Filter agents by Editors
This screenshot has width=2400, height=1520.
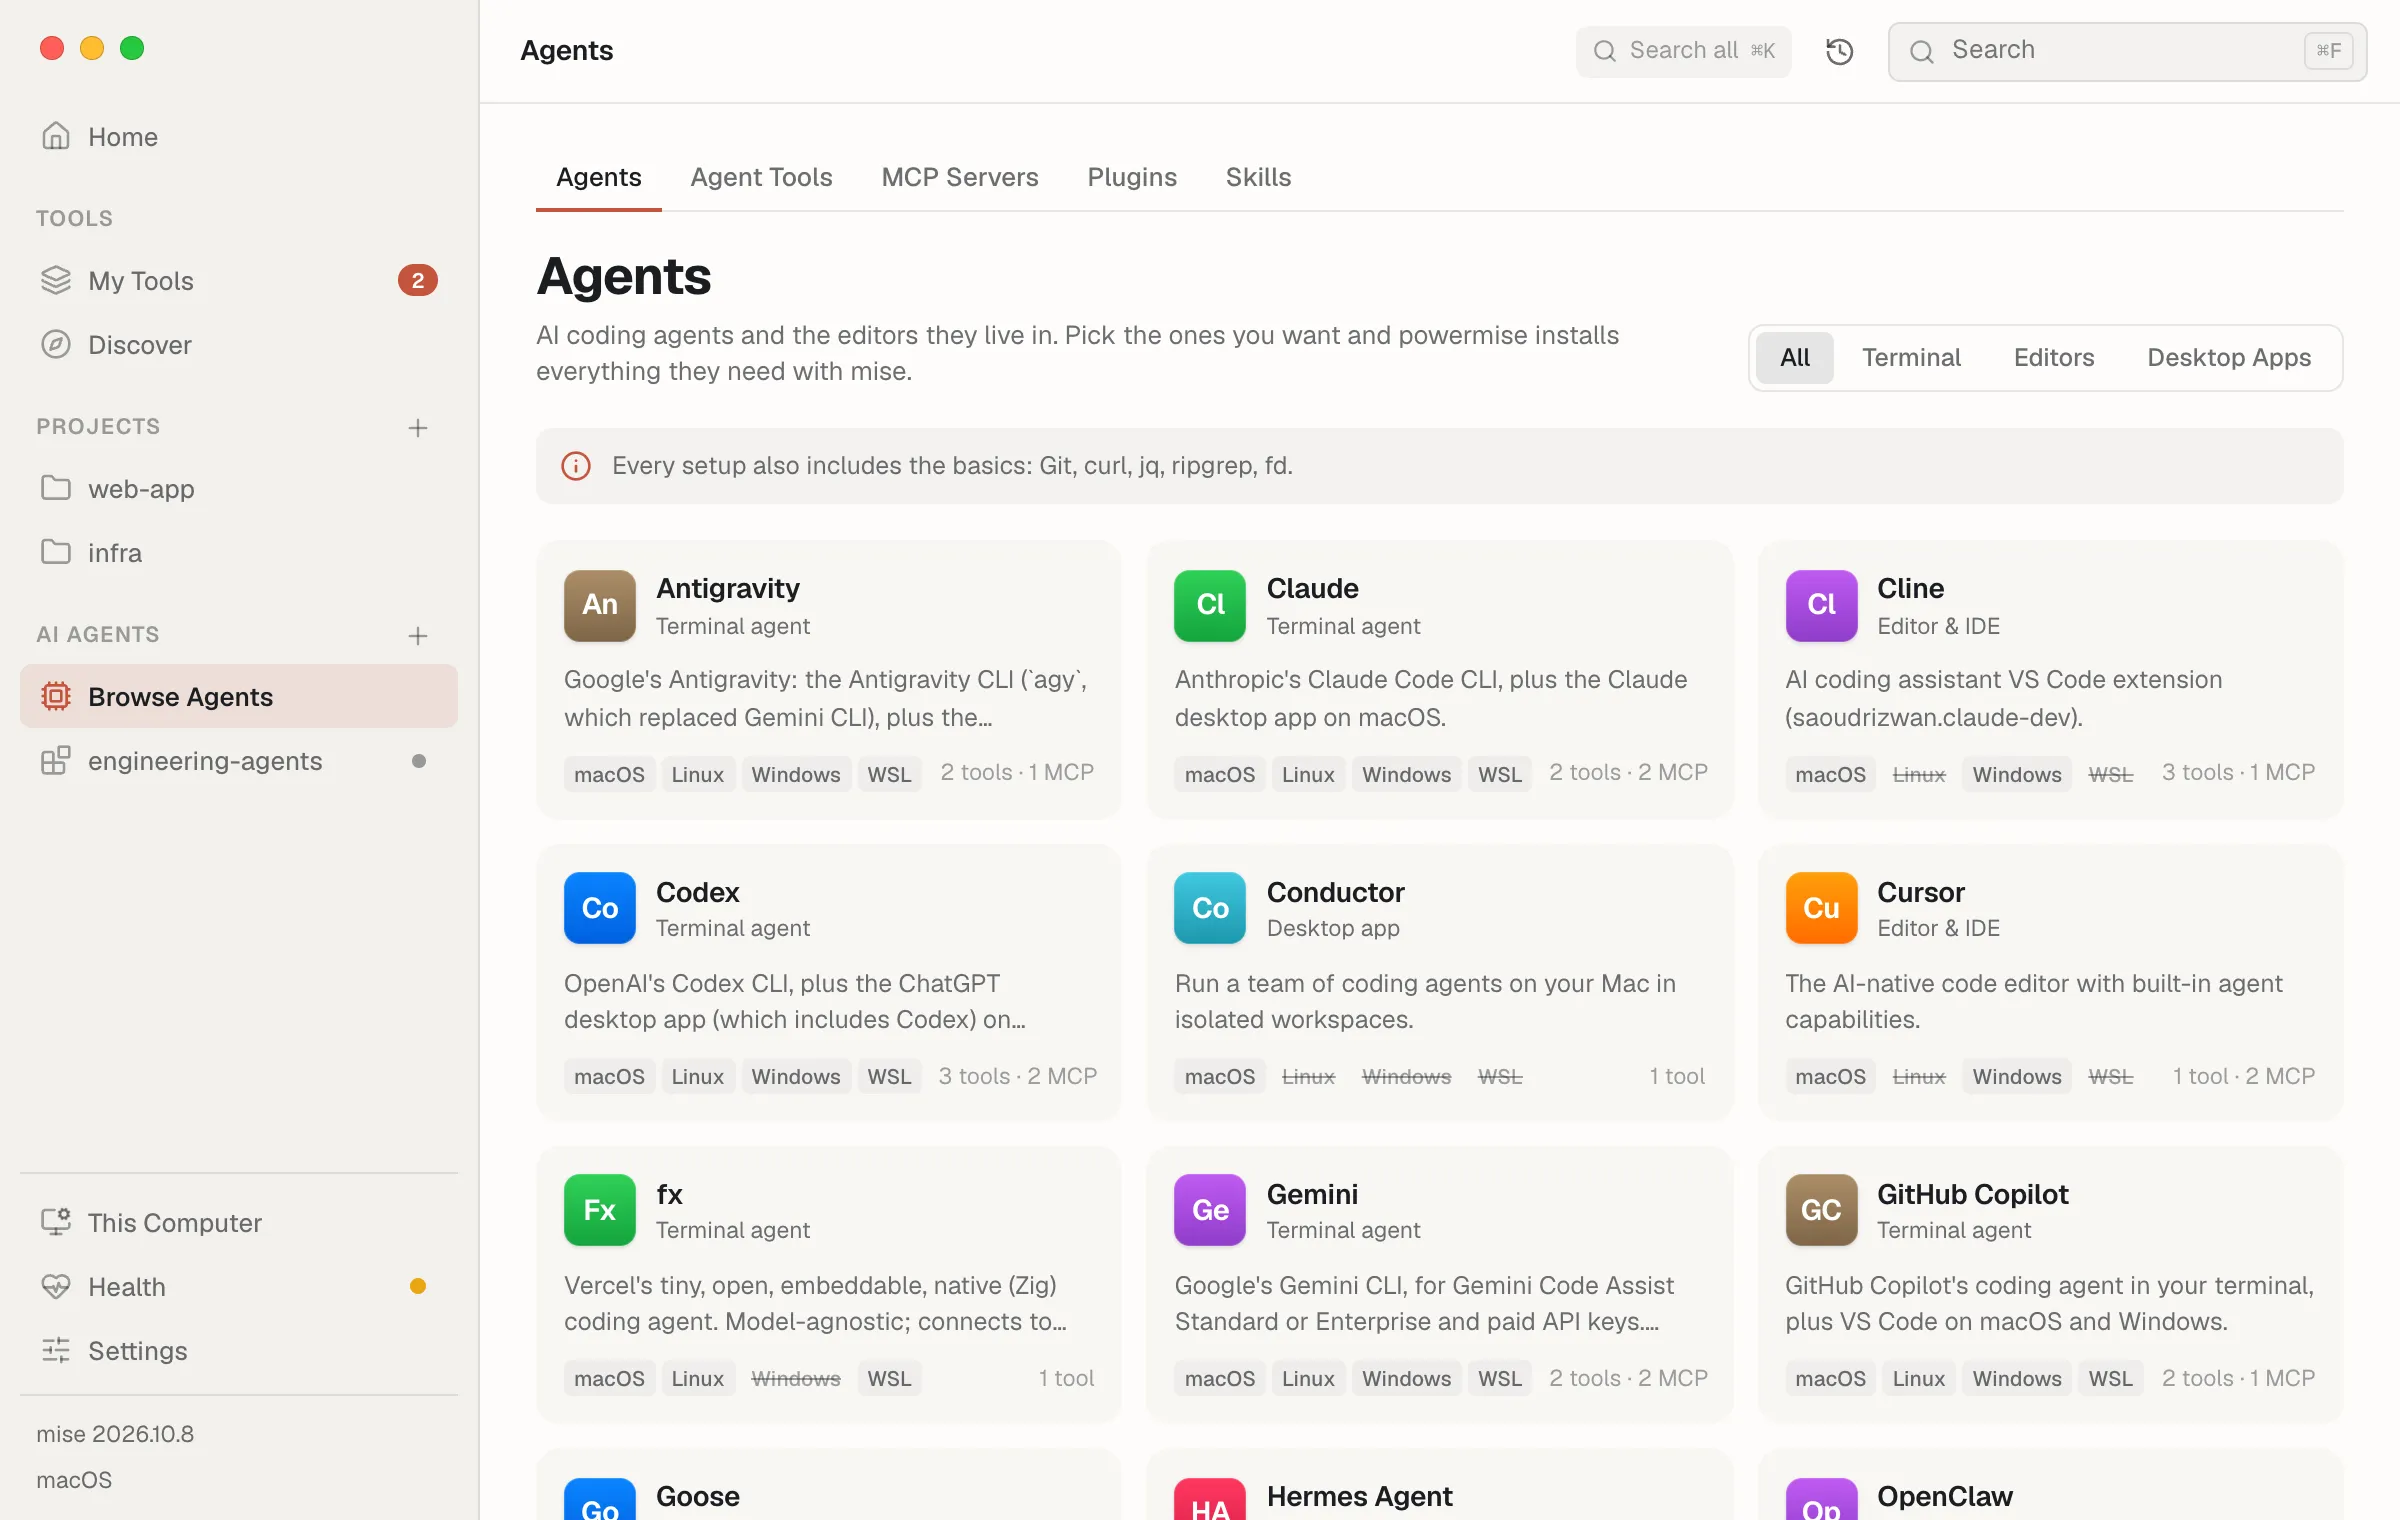tap(2054, 357)
